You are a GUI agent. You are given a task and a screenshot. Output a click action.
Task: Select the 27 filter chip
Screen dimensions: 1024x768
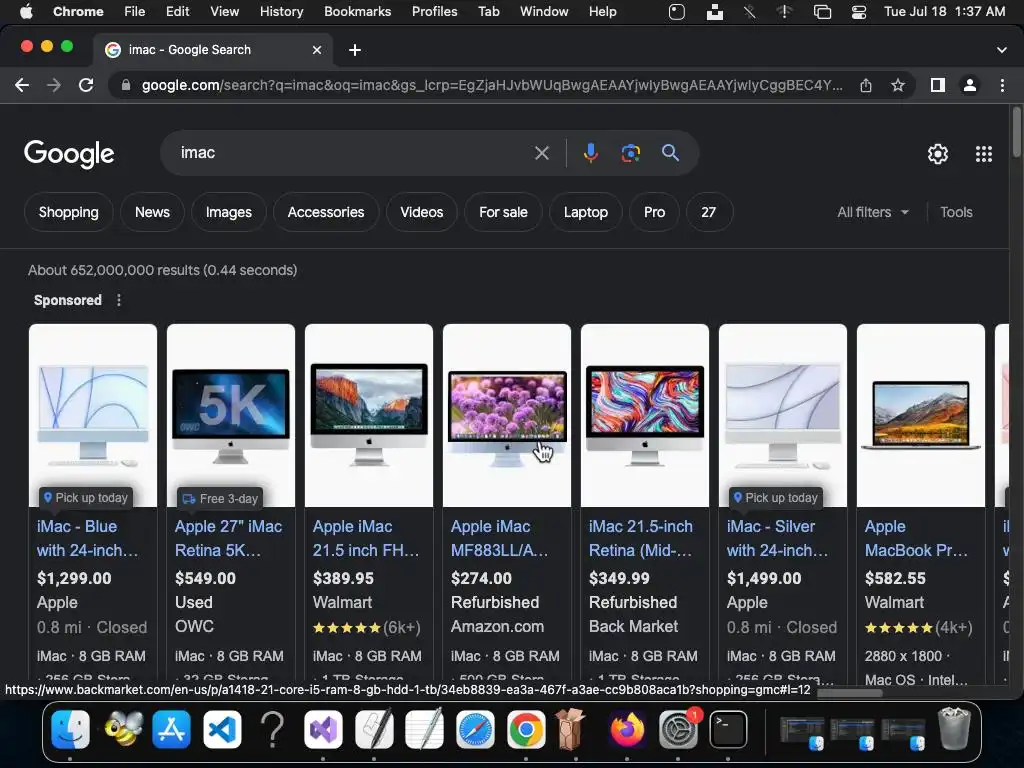[709, 212]
